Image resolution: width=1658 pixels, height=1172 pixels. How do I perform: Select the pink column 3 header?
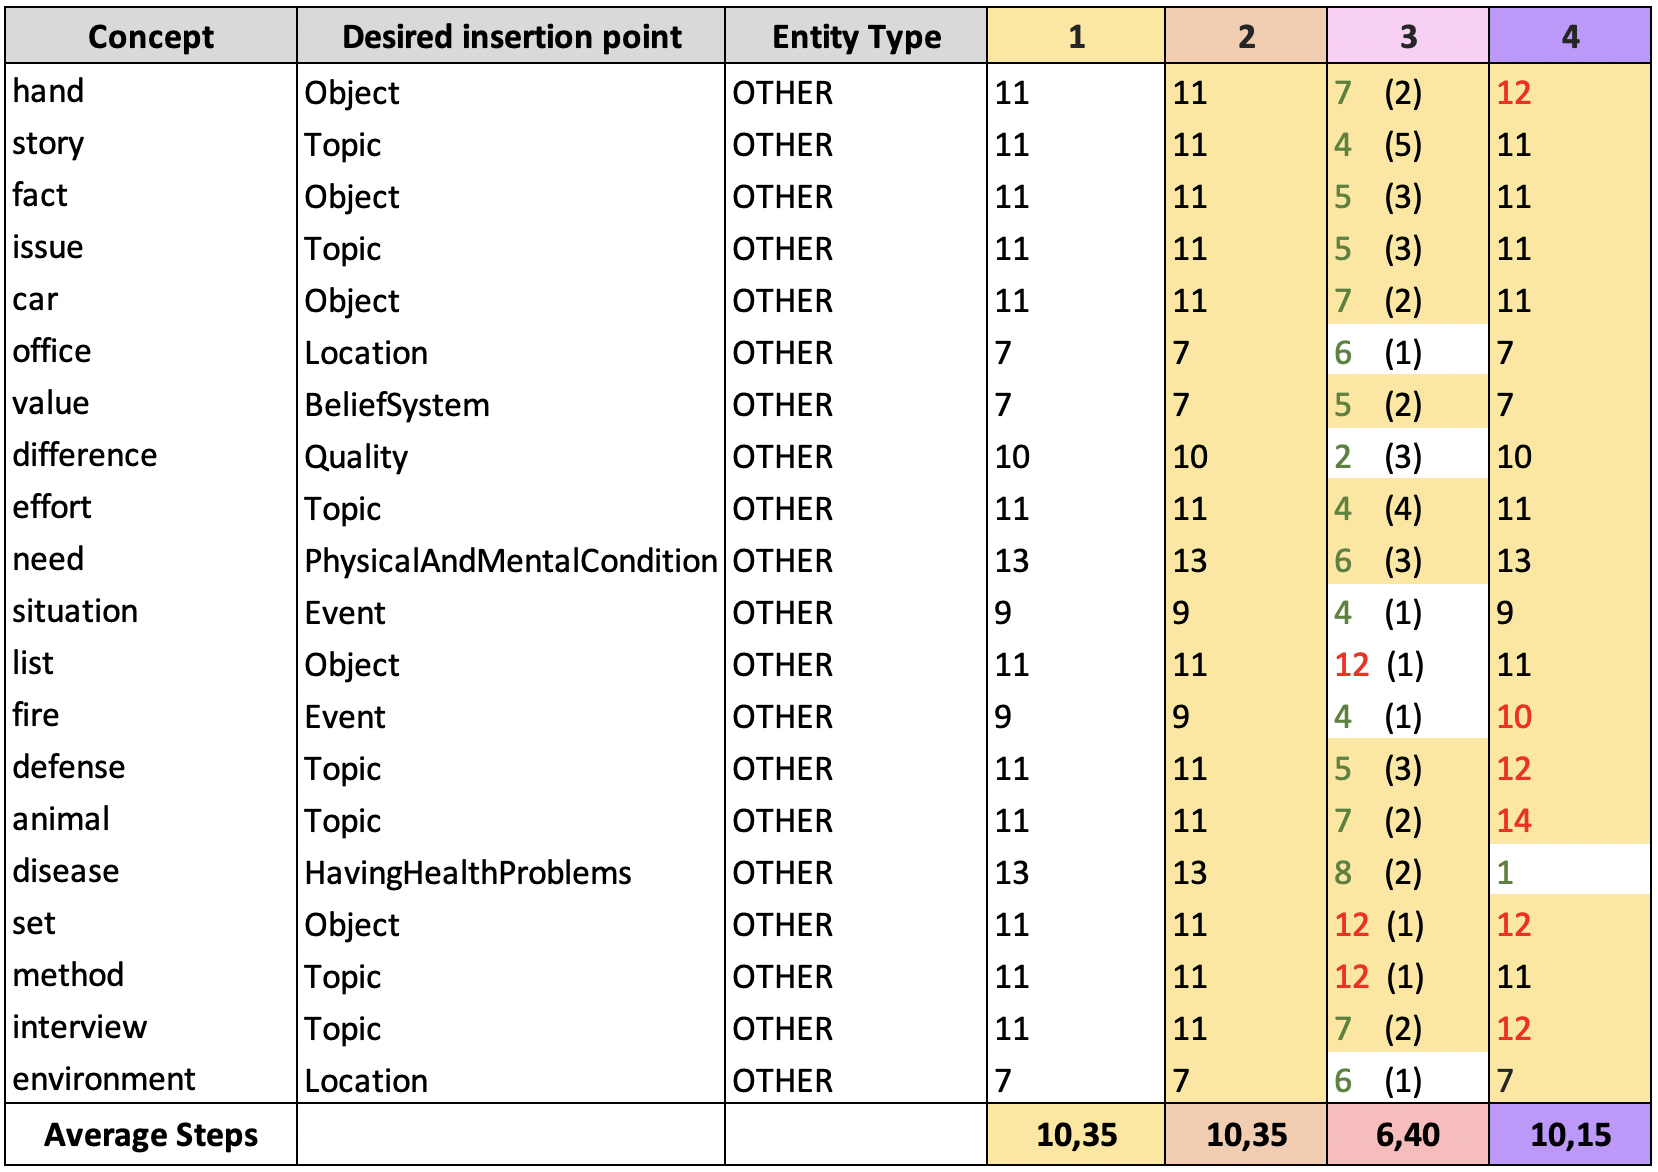tap(1408, 37)
